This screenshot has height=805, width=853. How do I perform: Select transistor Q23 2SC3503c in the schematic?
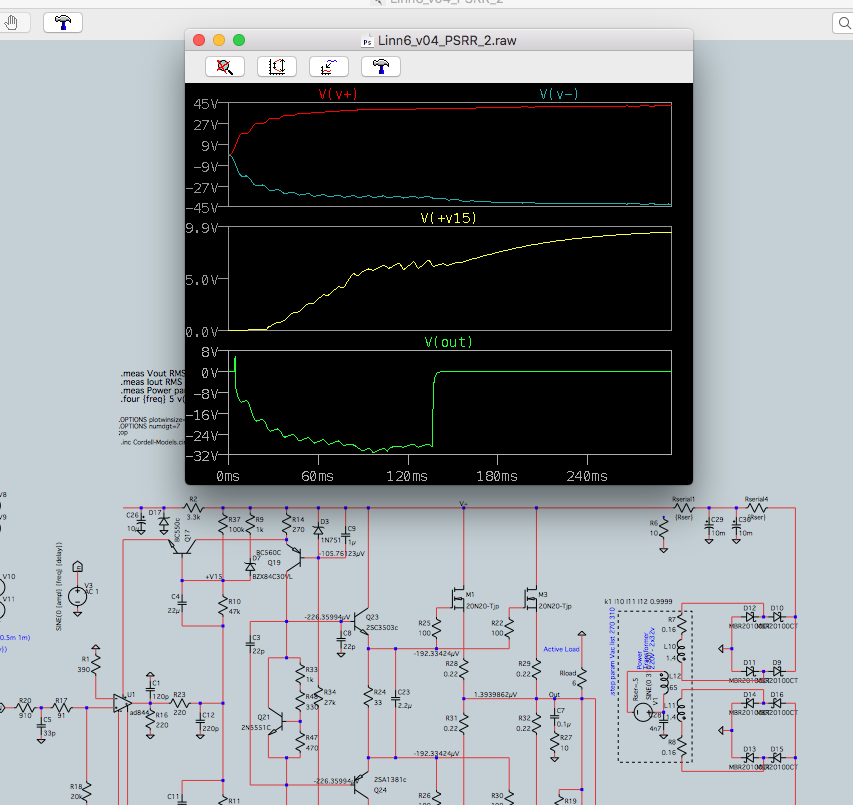coord(362,621)
